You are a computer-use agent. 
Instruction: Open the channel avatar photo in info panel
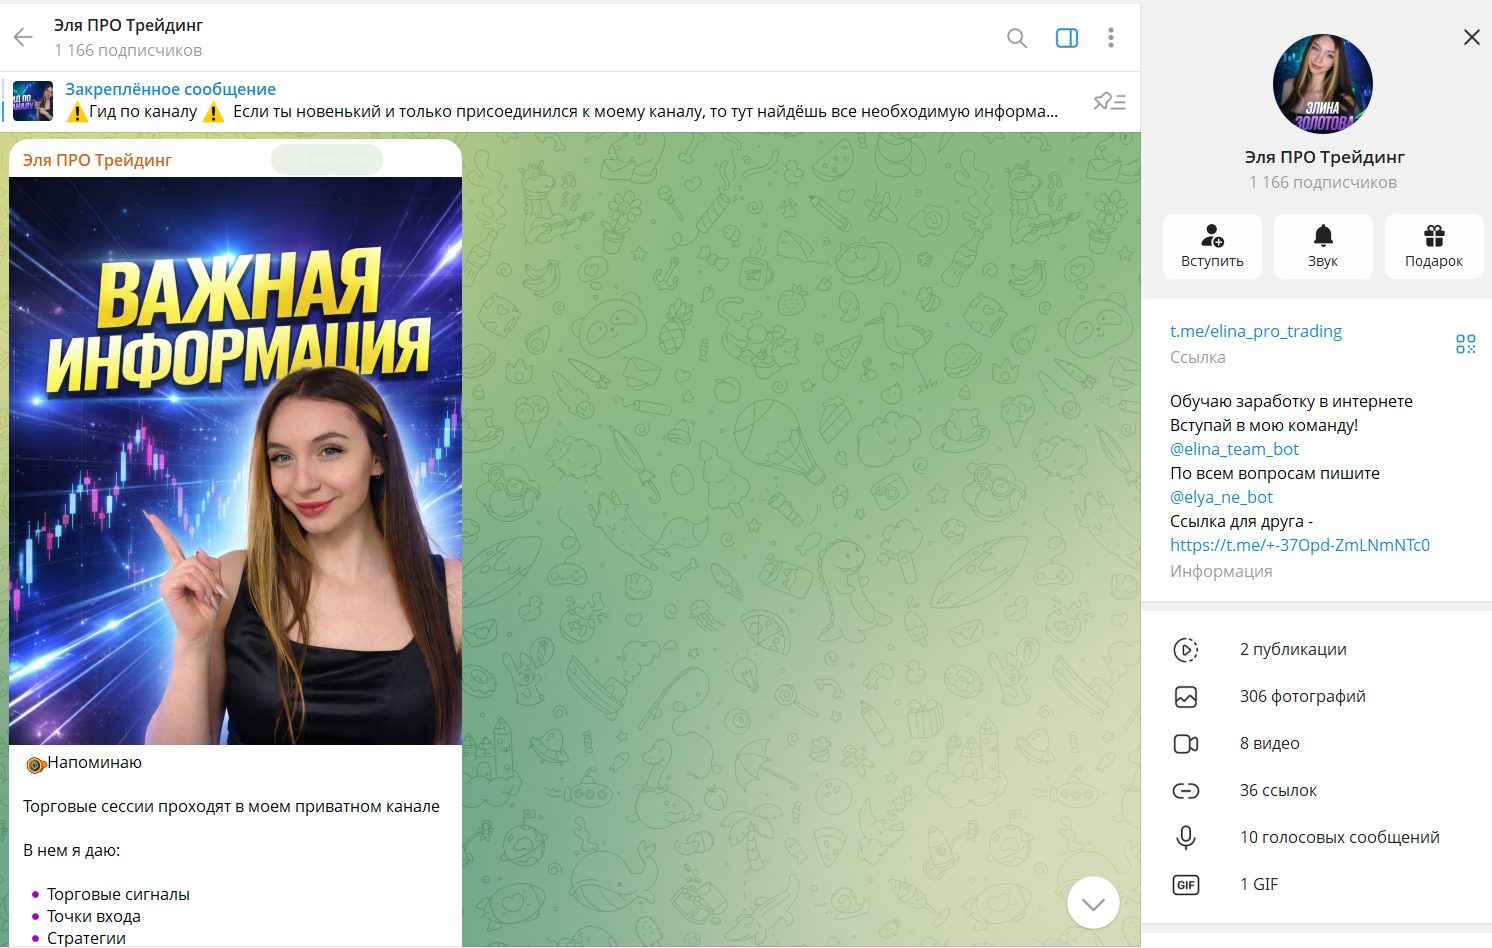tap(1323, 85)
